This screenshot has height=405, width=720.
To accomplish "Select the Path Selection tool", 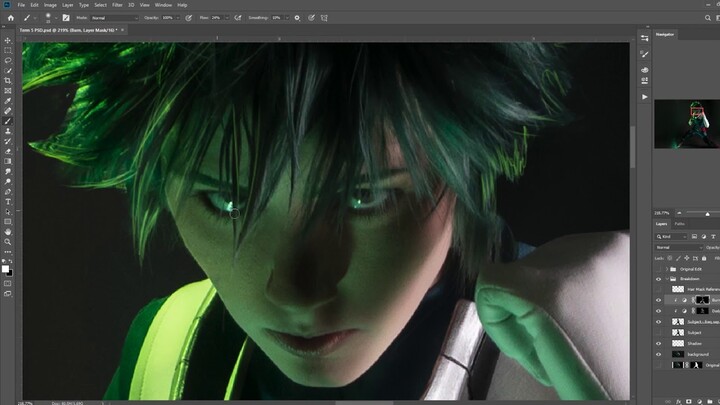I will [8, 212].
